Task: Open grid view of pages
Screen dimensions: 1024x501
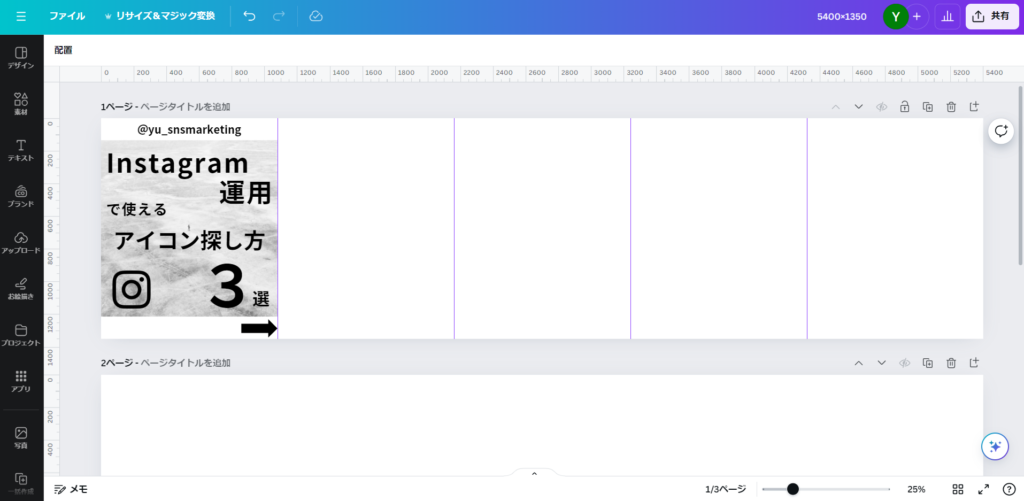Action: click(958, 489)
